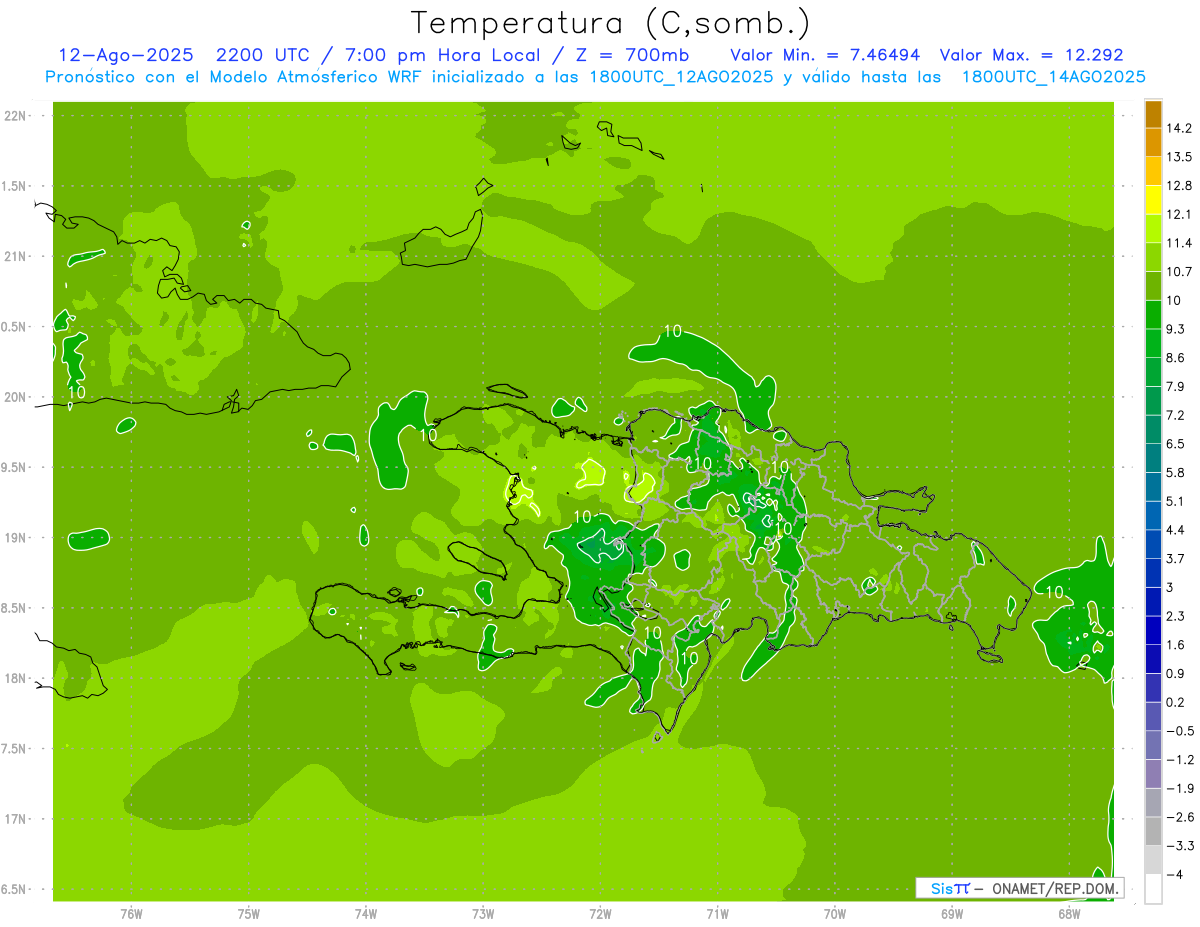Click the colorbar label '5.8'
Viewport: 1200px width, 927px height.
[x=1176, y=472]
